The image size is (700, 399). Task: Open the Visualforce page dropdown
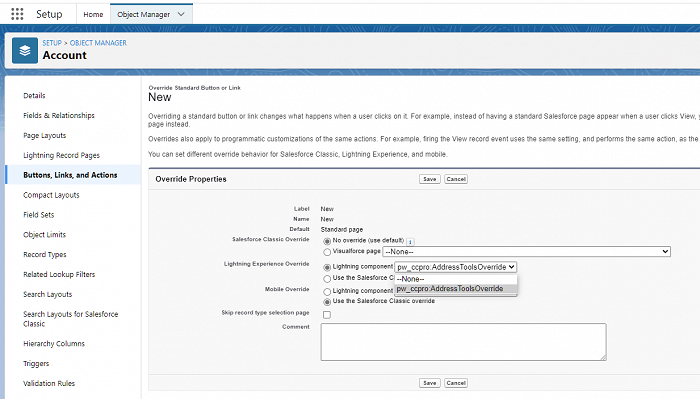(x=526, y=252)
